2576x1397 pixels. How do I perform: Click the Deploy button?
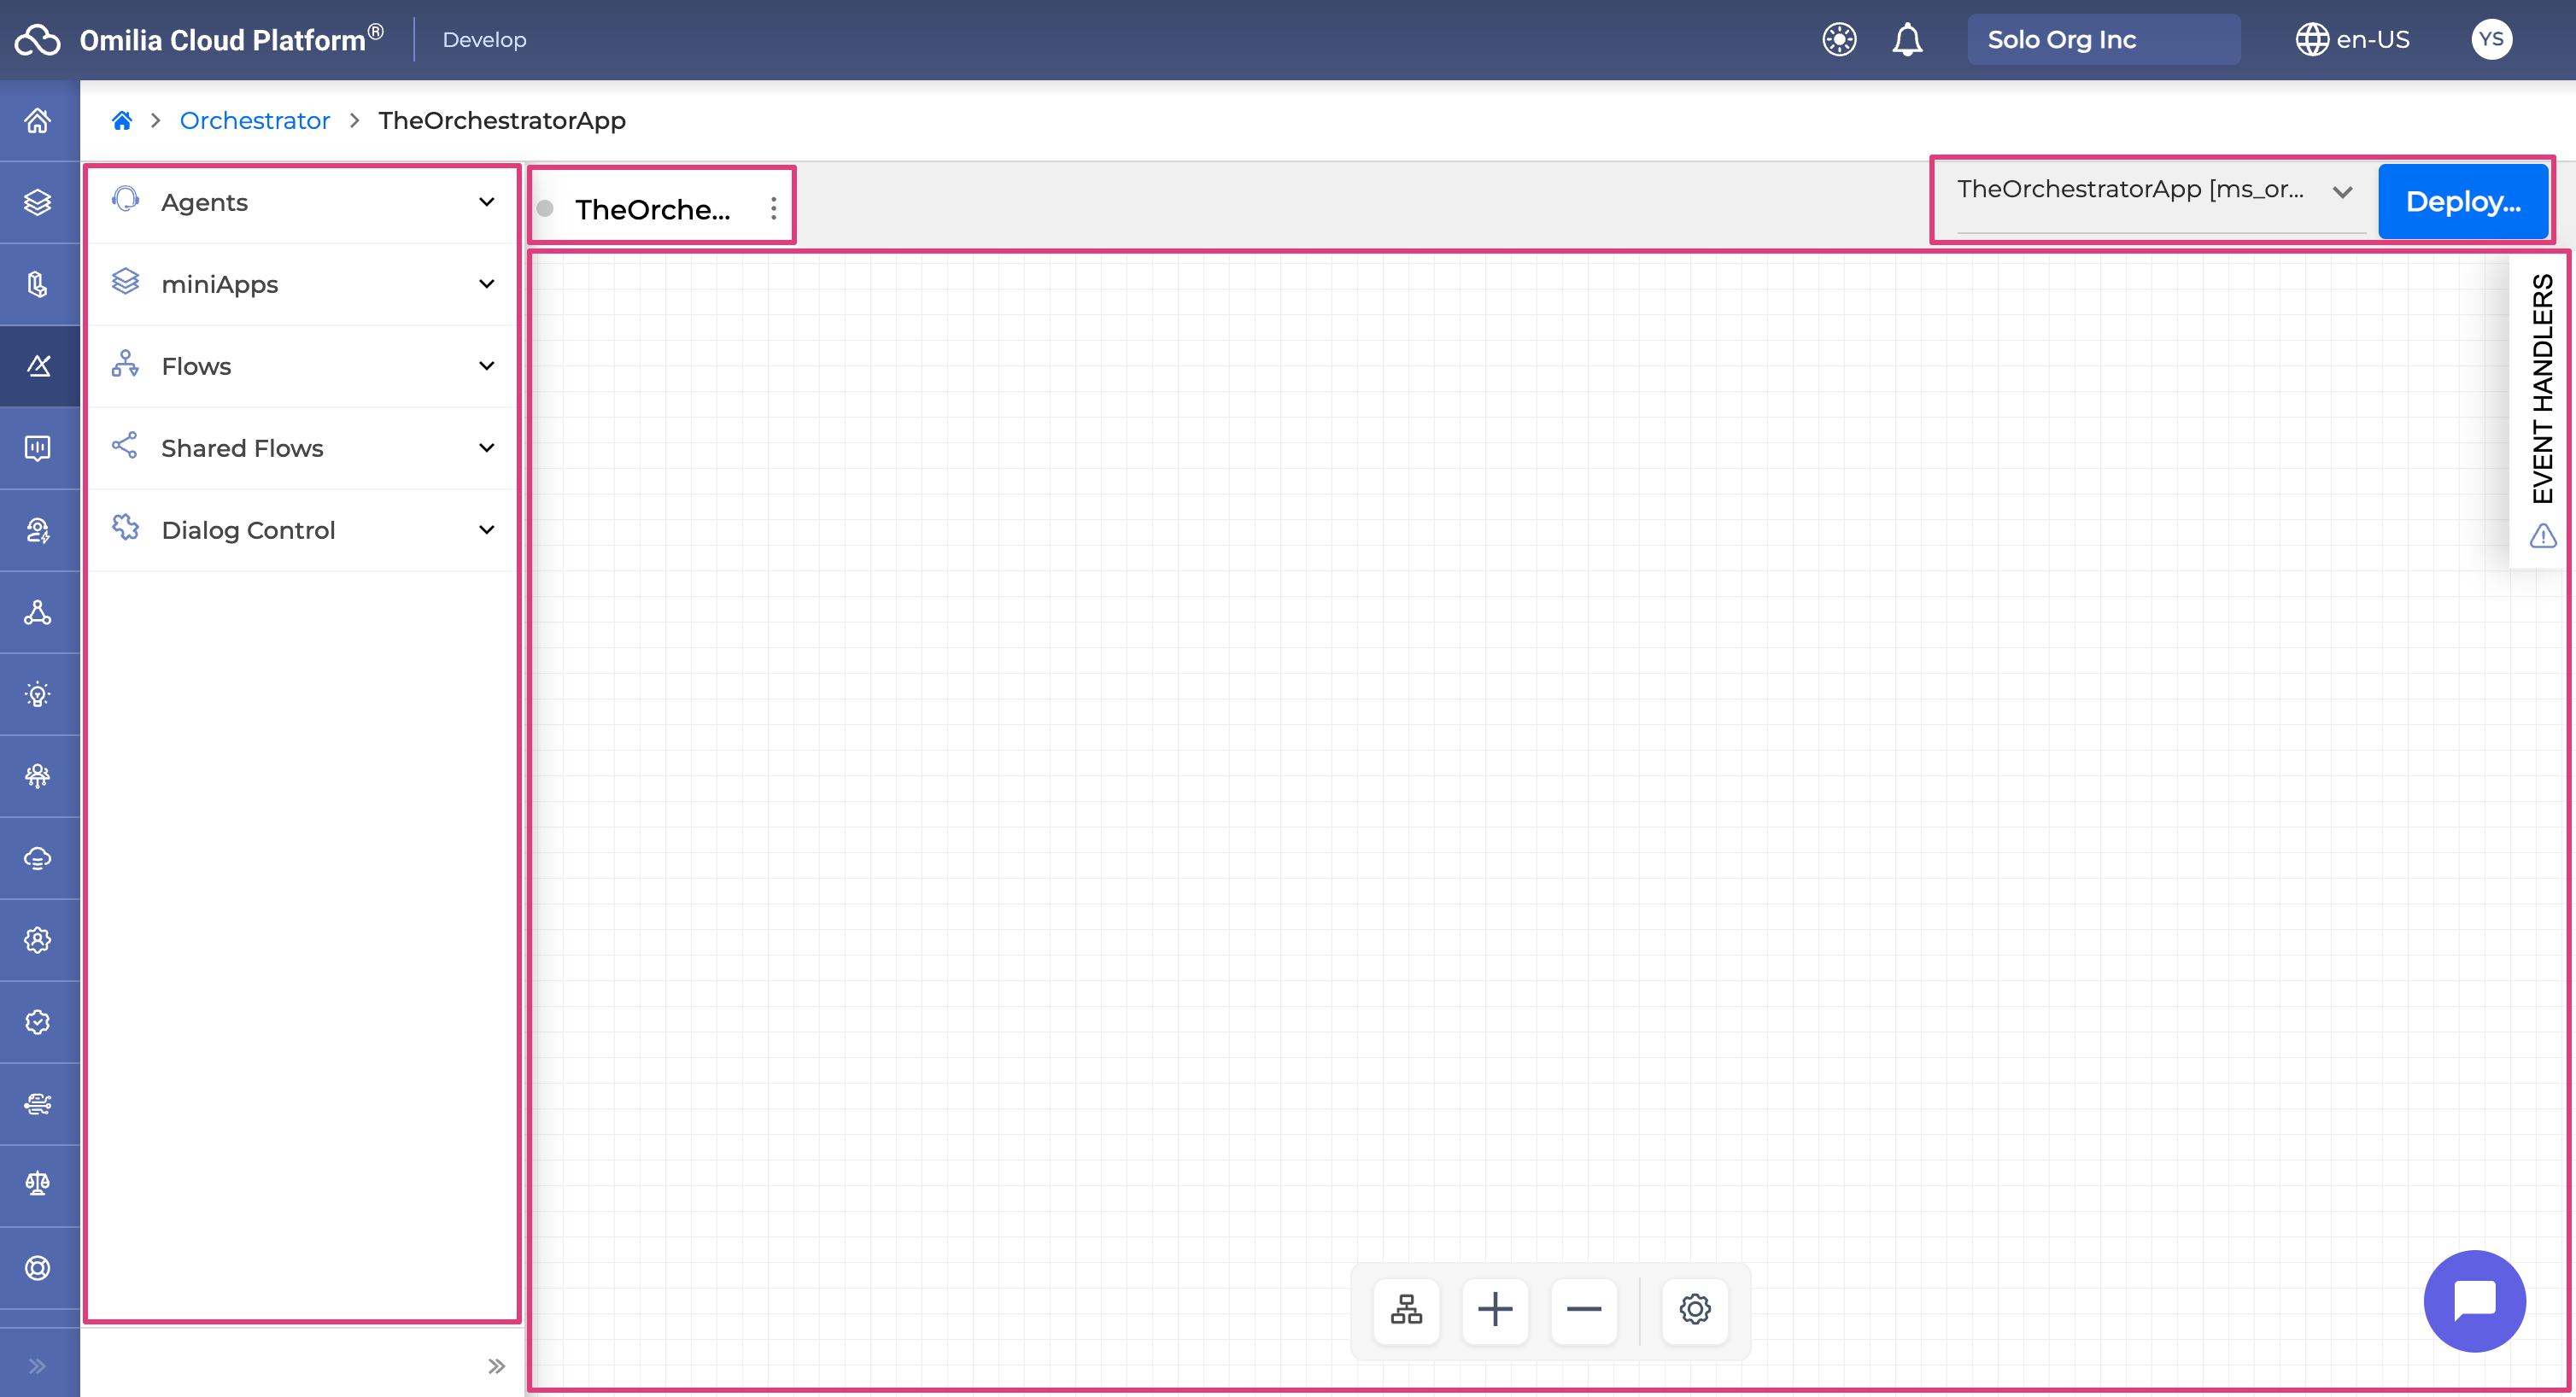[x=2463, y=200]
